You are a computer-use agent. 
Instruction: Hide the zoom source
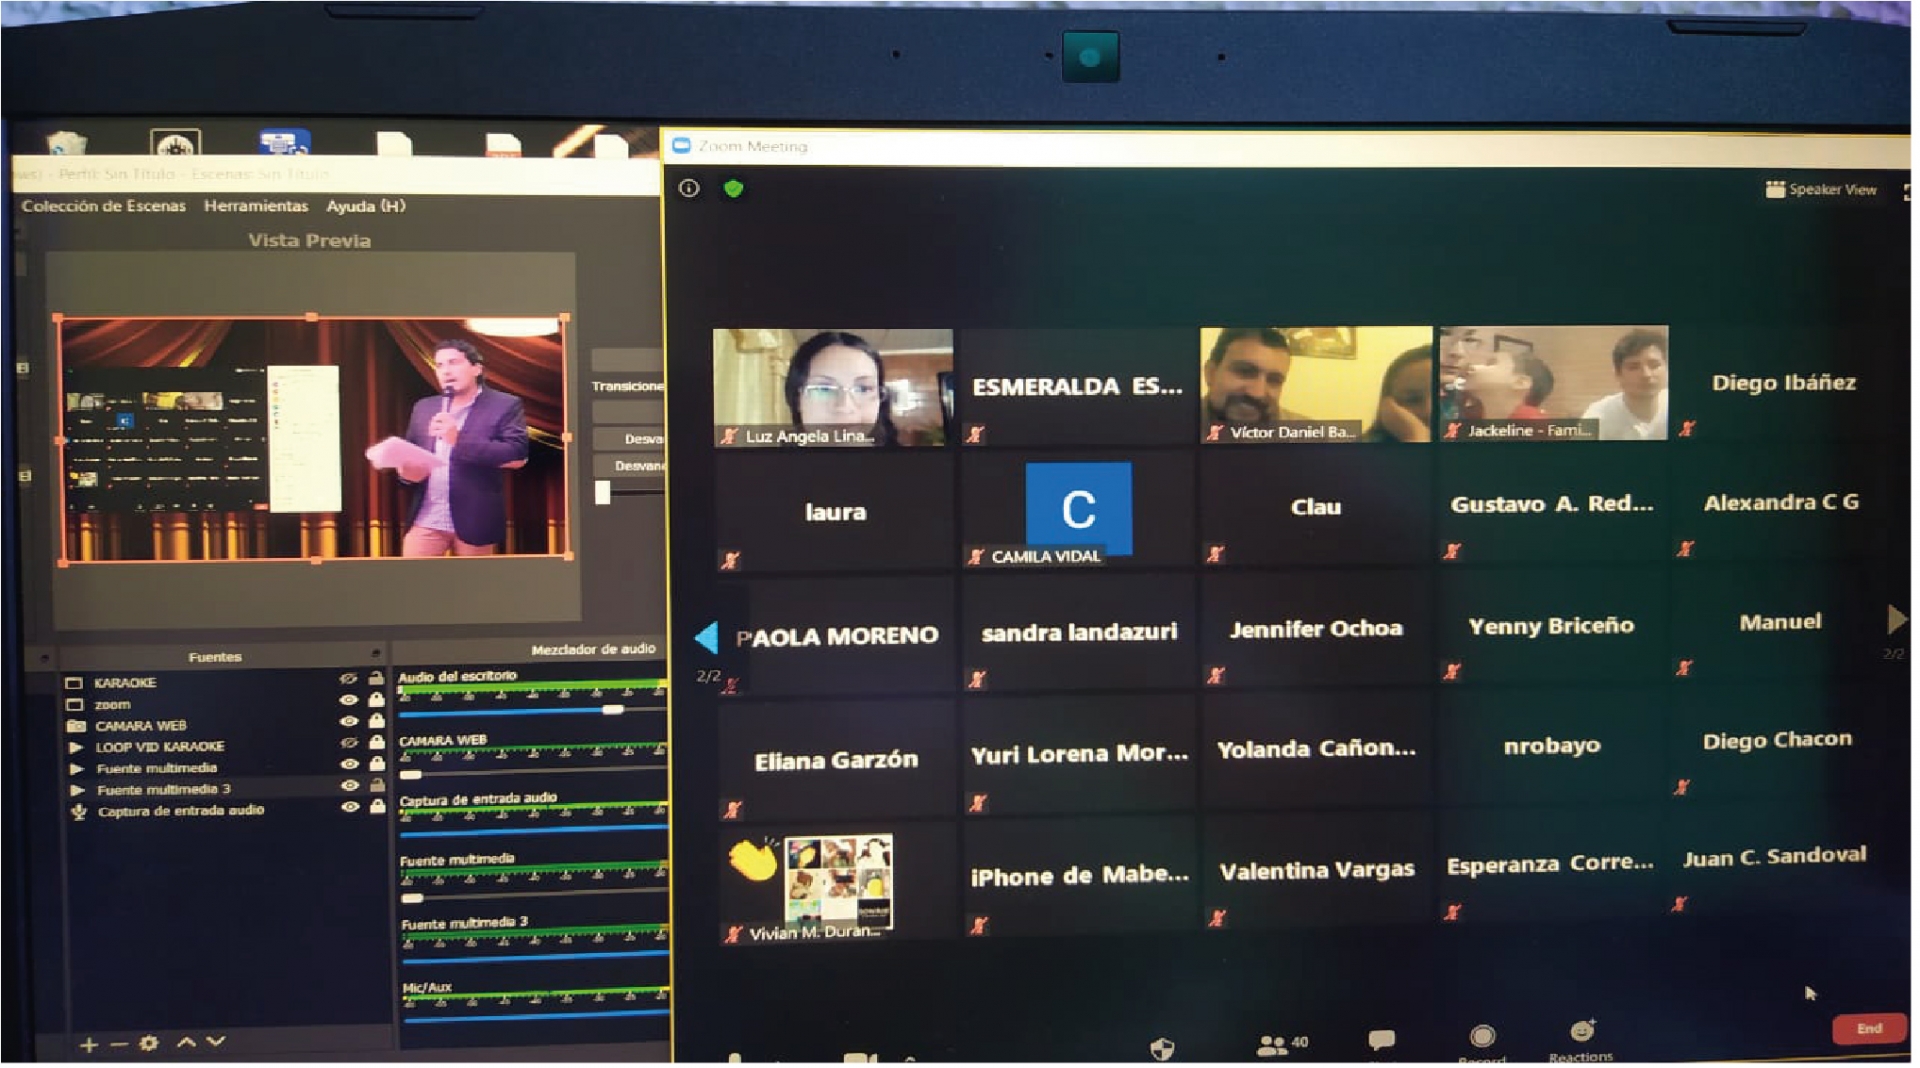(348, 701)
